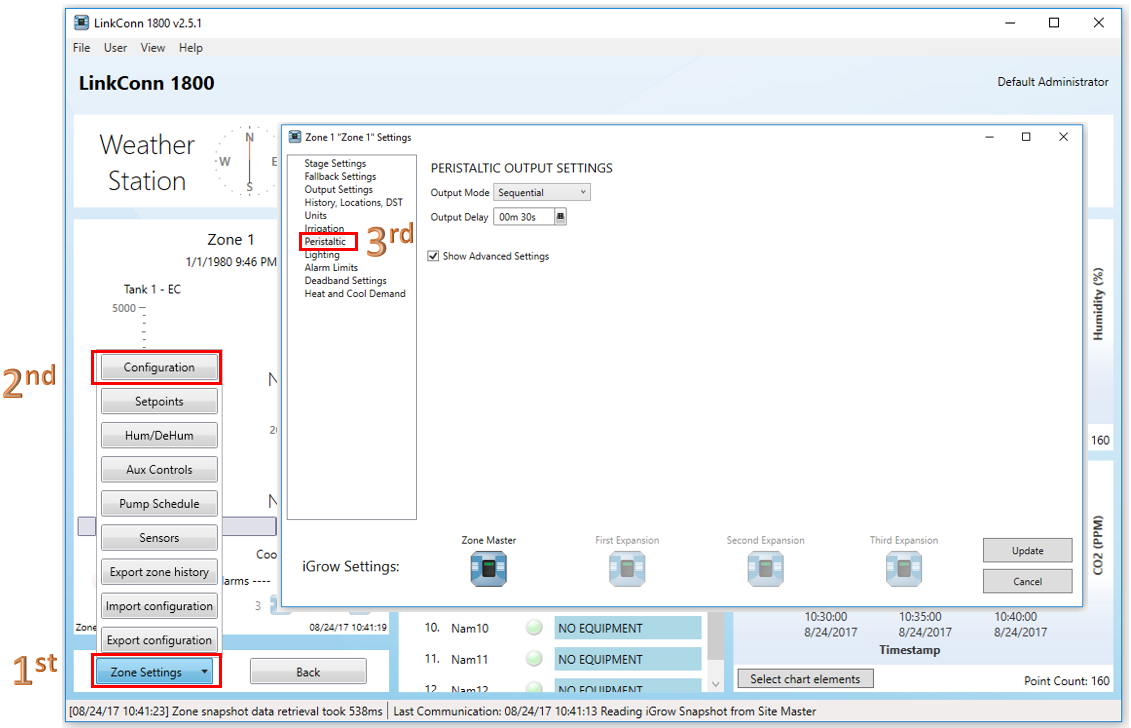The height and width of the screenshot is (728, 1131).
Task: Select Irrigation in the settings list
Action: 324,228
